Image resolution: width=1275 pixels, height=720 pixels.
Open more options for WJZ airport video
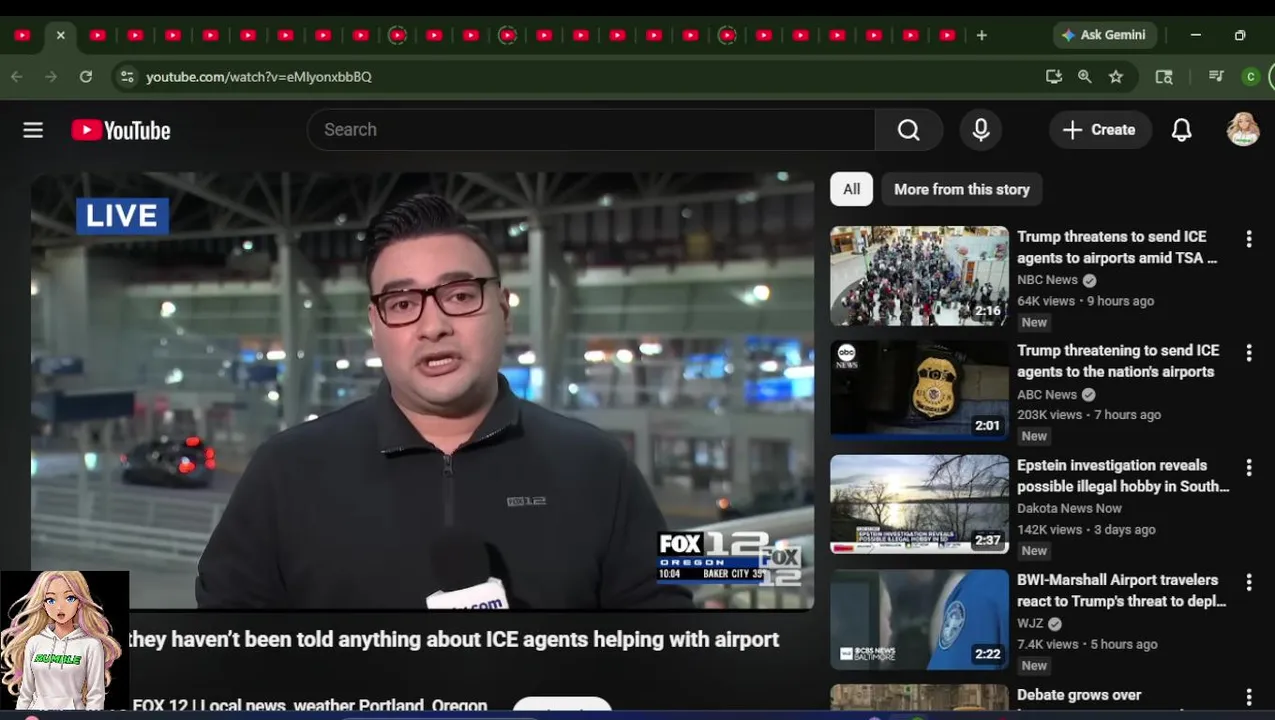click(1248, 582)
